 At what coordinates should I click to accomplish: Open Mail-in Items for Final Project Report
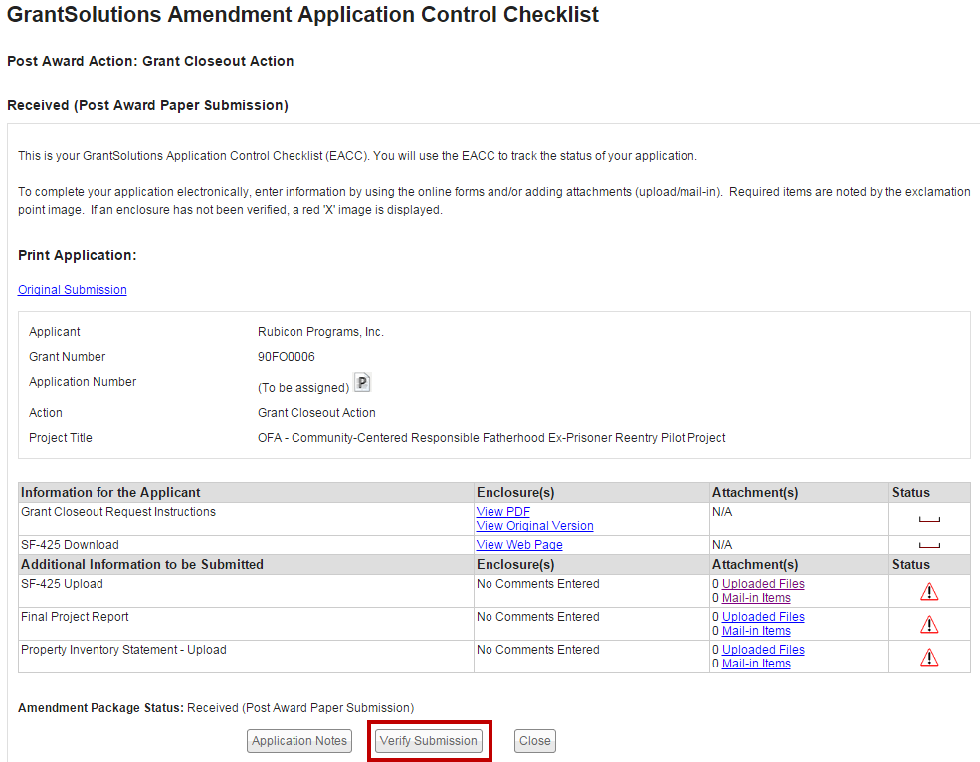[x=756, y=631]
